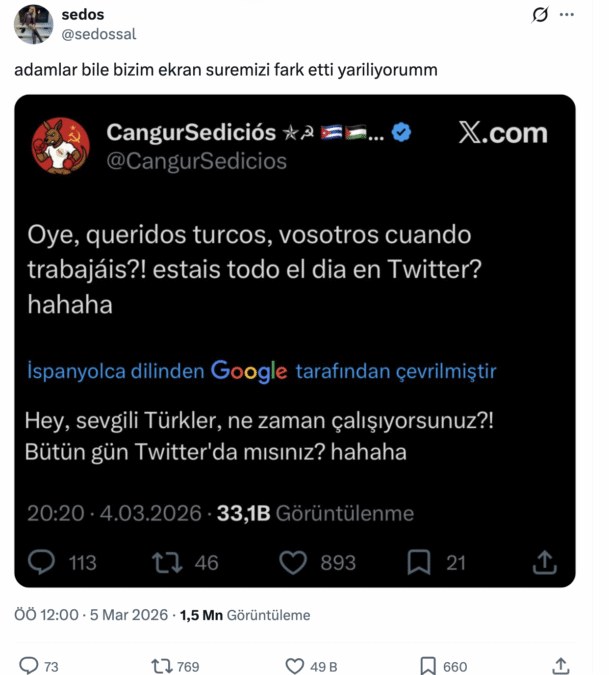Open sedos profile picture
609x675 pixels.
[x=33, y=24]
